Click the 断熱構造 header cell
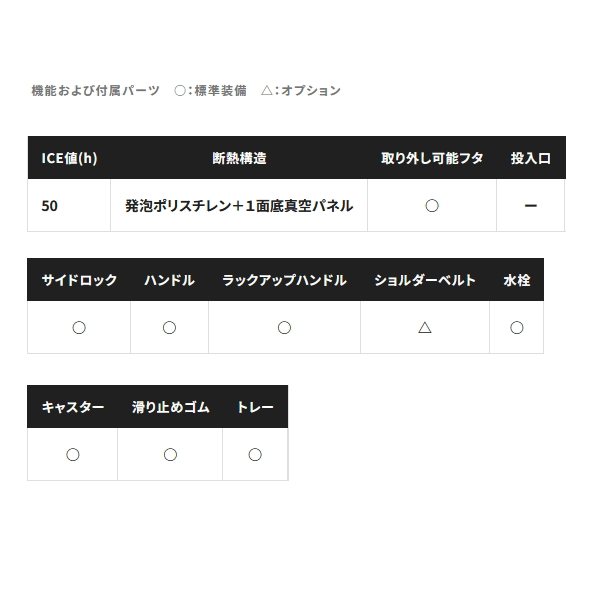This screenshot has height=600, width=600. (x=239, y=158)
